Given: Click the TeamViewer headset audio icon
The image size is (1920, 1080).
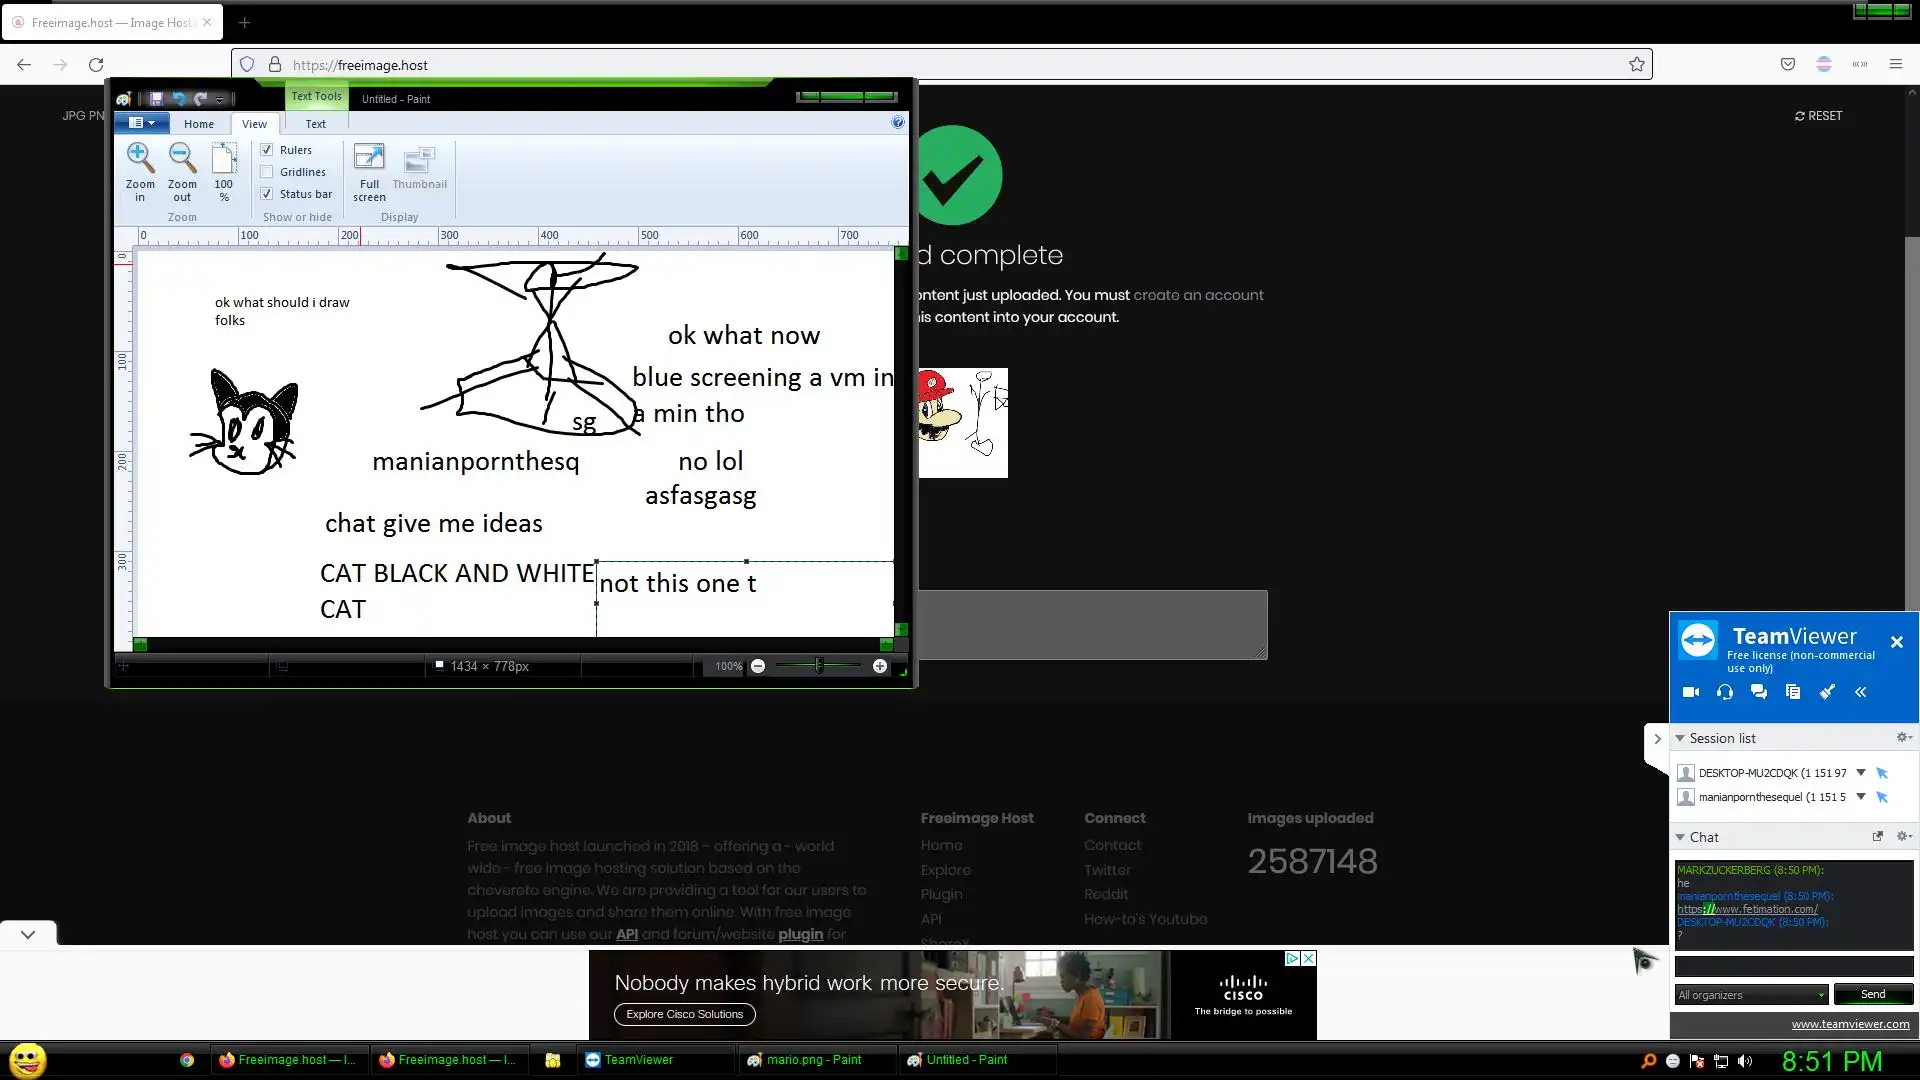Looking at the screenshot, I should tap(1725, 692).
